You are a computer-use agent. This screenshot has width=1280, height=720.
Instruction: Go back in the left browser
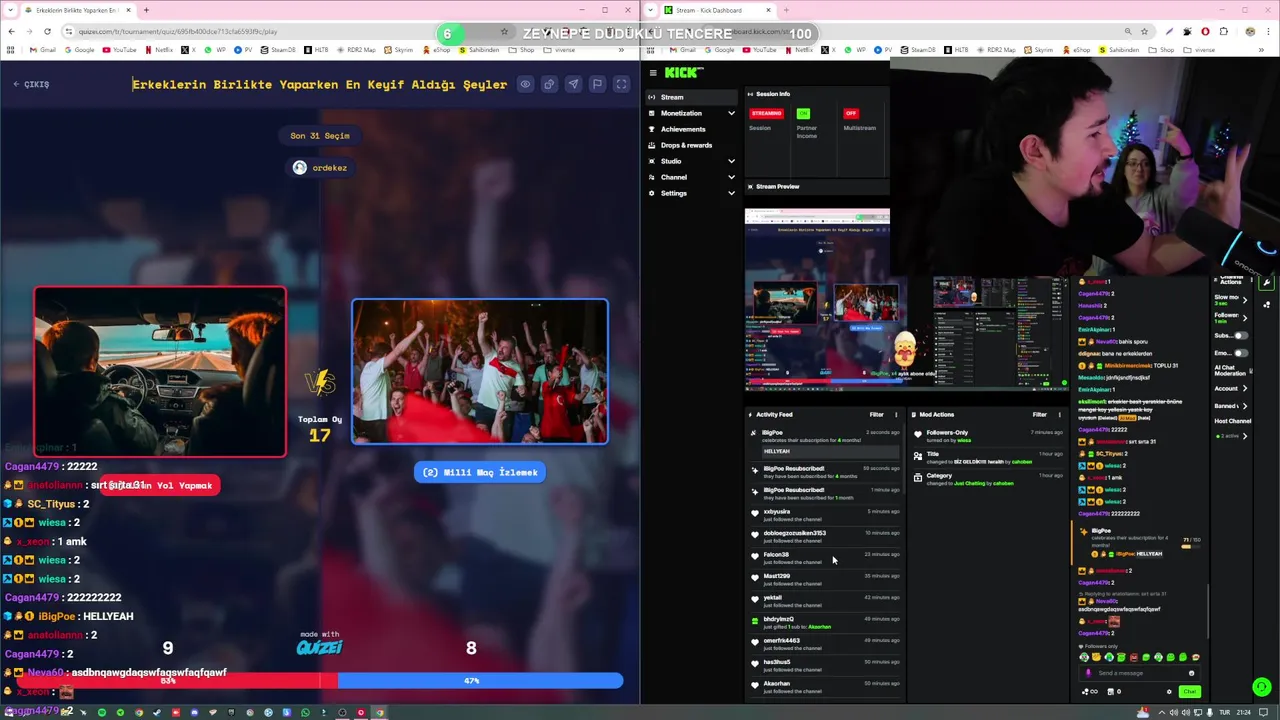11,32
